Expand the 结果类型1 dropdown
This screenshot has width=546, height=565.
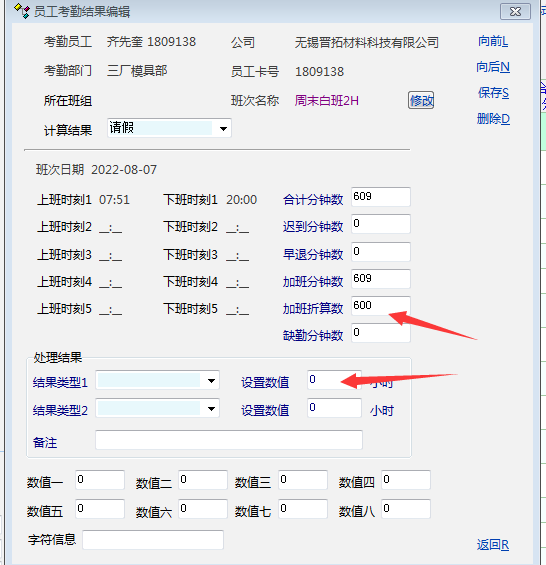211,381
